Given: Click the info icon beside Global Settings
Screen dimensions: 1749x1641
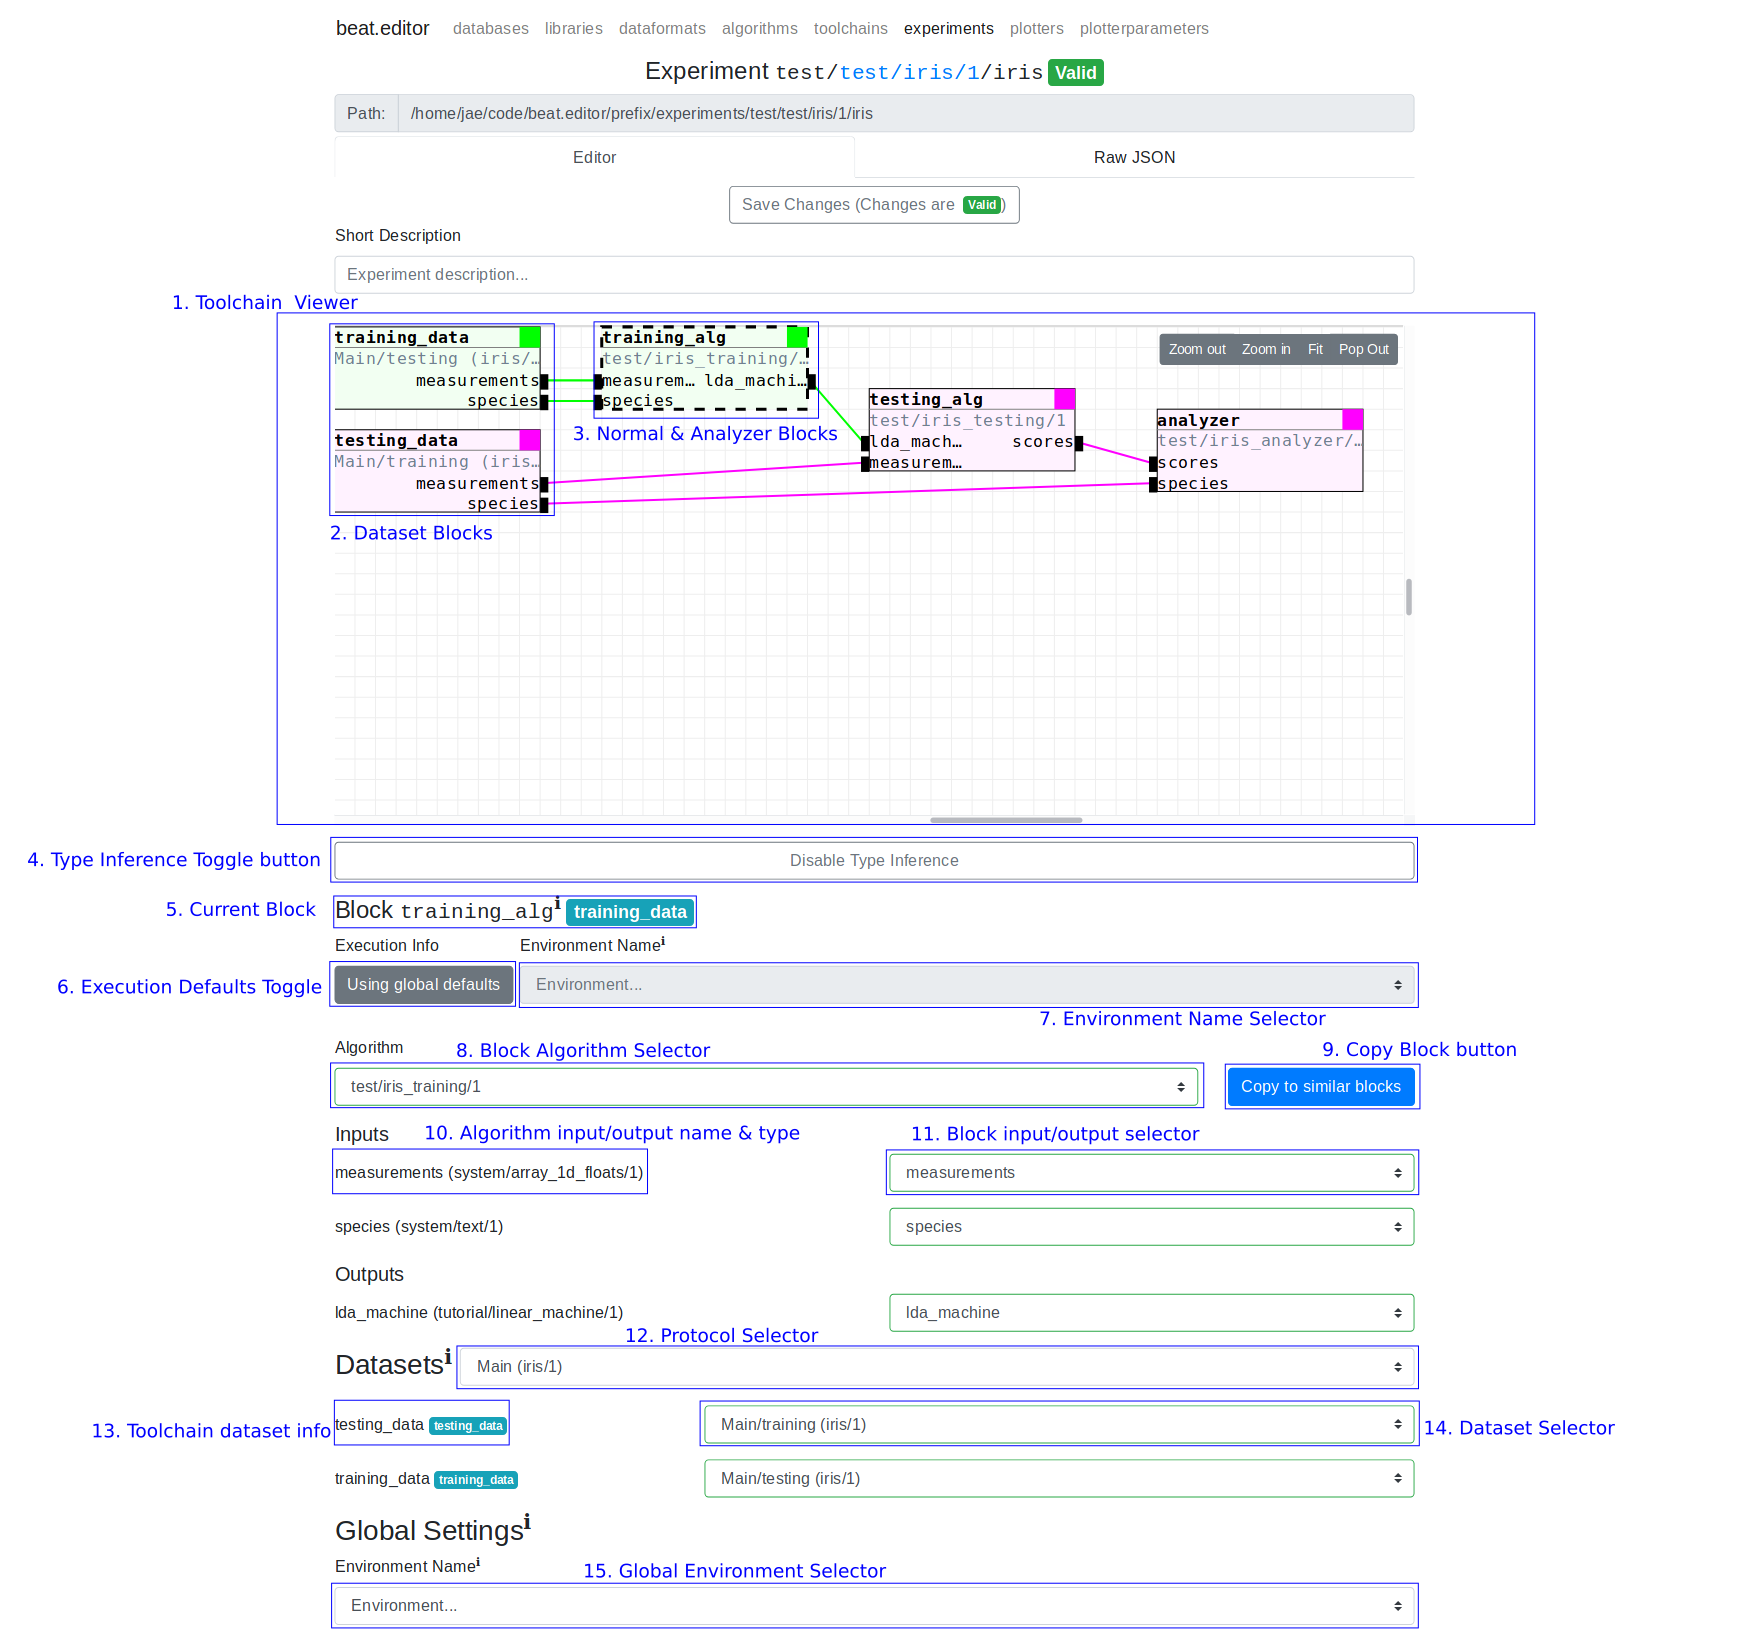Looking at the screenshot, I should tap(527, 1522).
